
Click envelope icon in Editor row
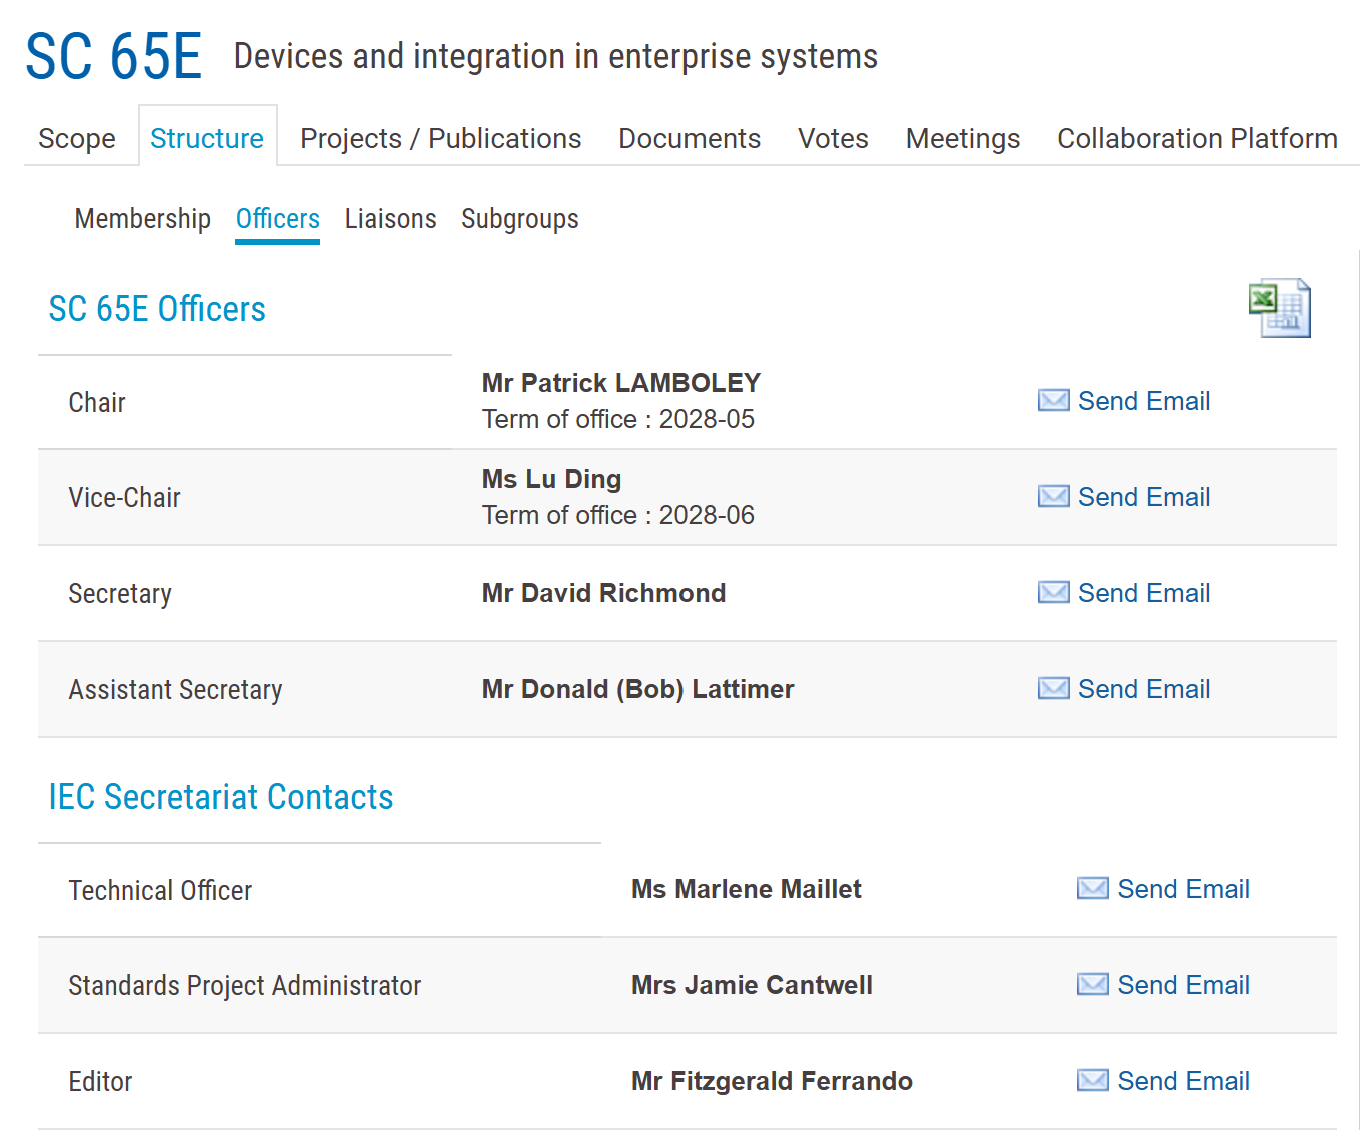(x=1092, y=1081)
